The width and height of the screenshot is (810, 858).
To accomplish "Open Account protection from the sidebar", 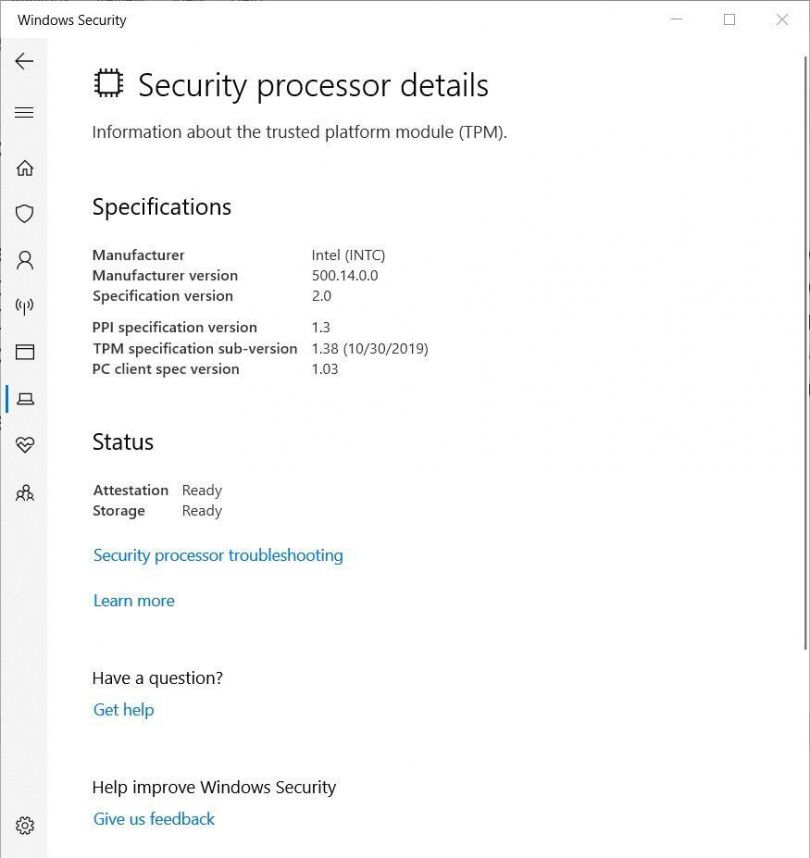I will click(x=24, y=259).
